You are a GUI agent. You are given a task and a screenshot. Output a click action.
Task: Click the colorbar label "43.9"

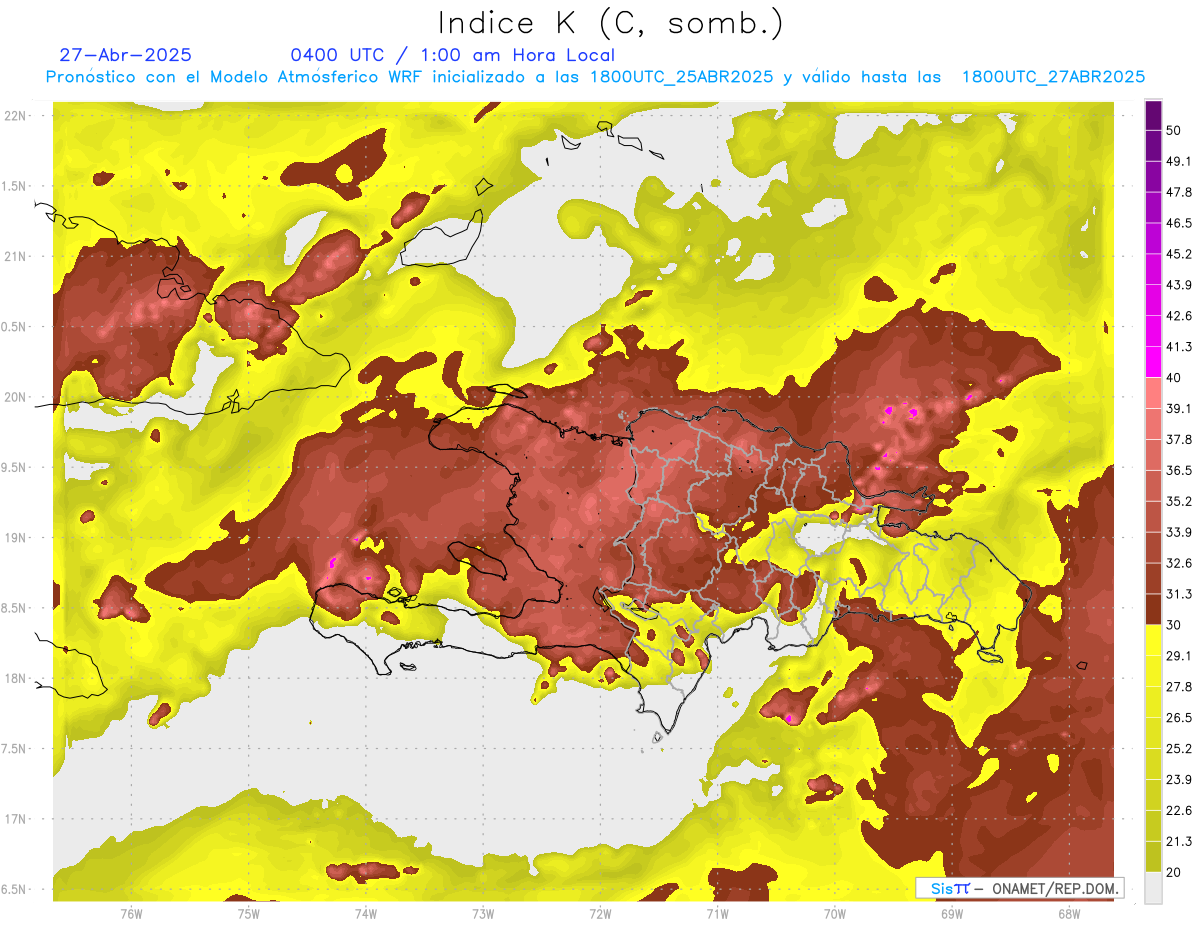pyautogui.click(x=1179, y=285)
